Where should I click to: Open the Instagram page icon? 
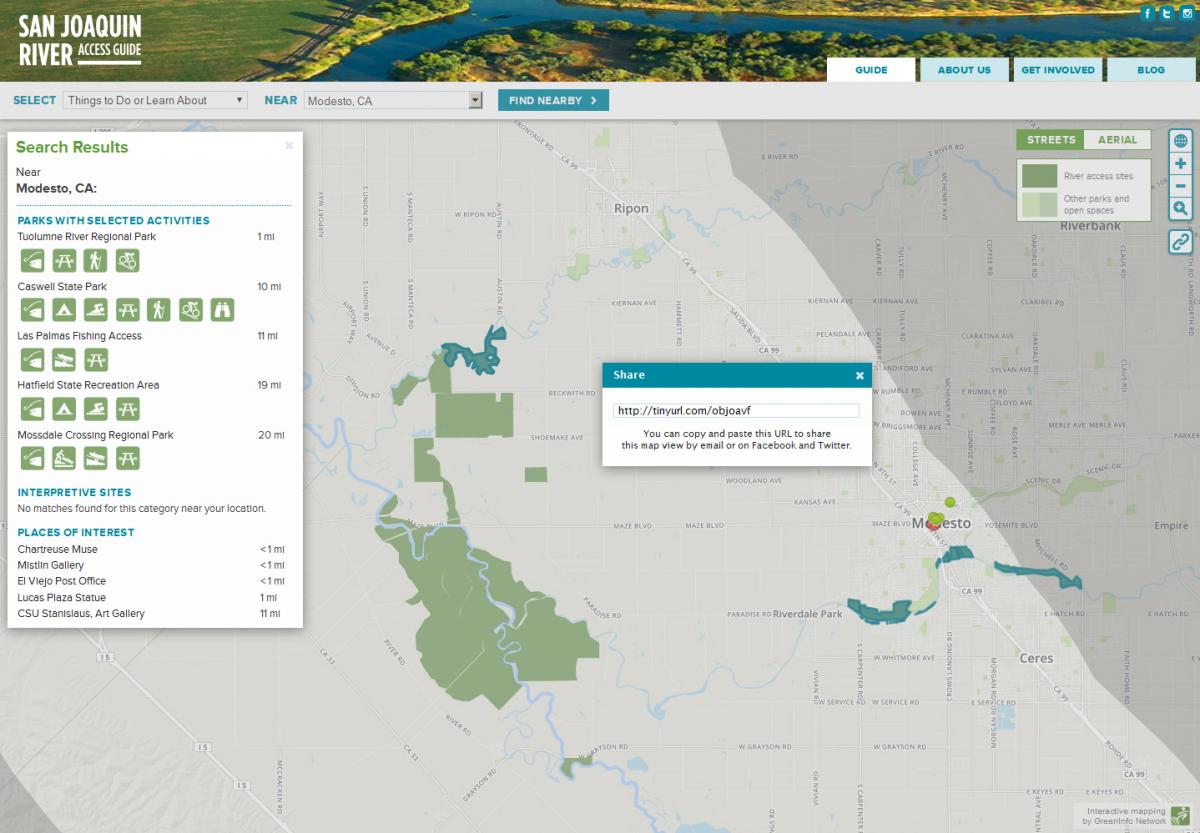coord(1185,14)
